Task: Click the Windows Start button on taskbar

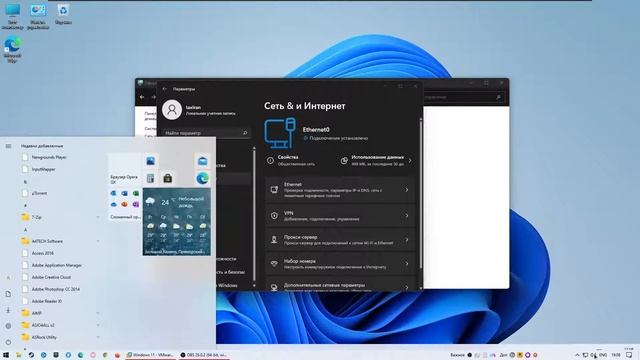Action: [x=6, y=355]
